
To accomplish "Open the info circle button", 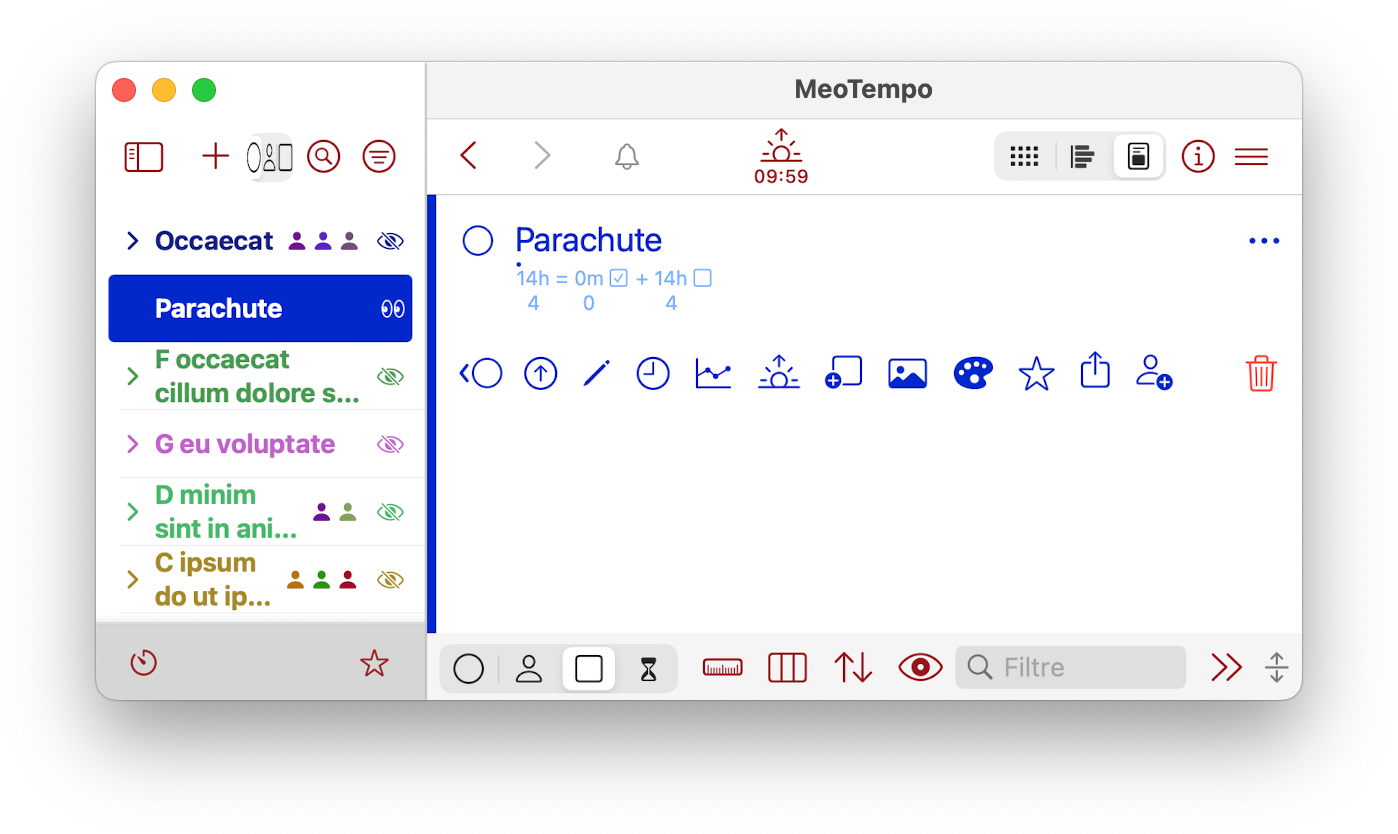I will pos(1198,157).
